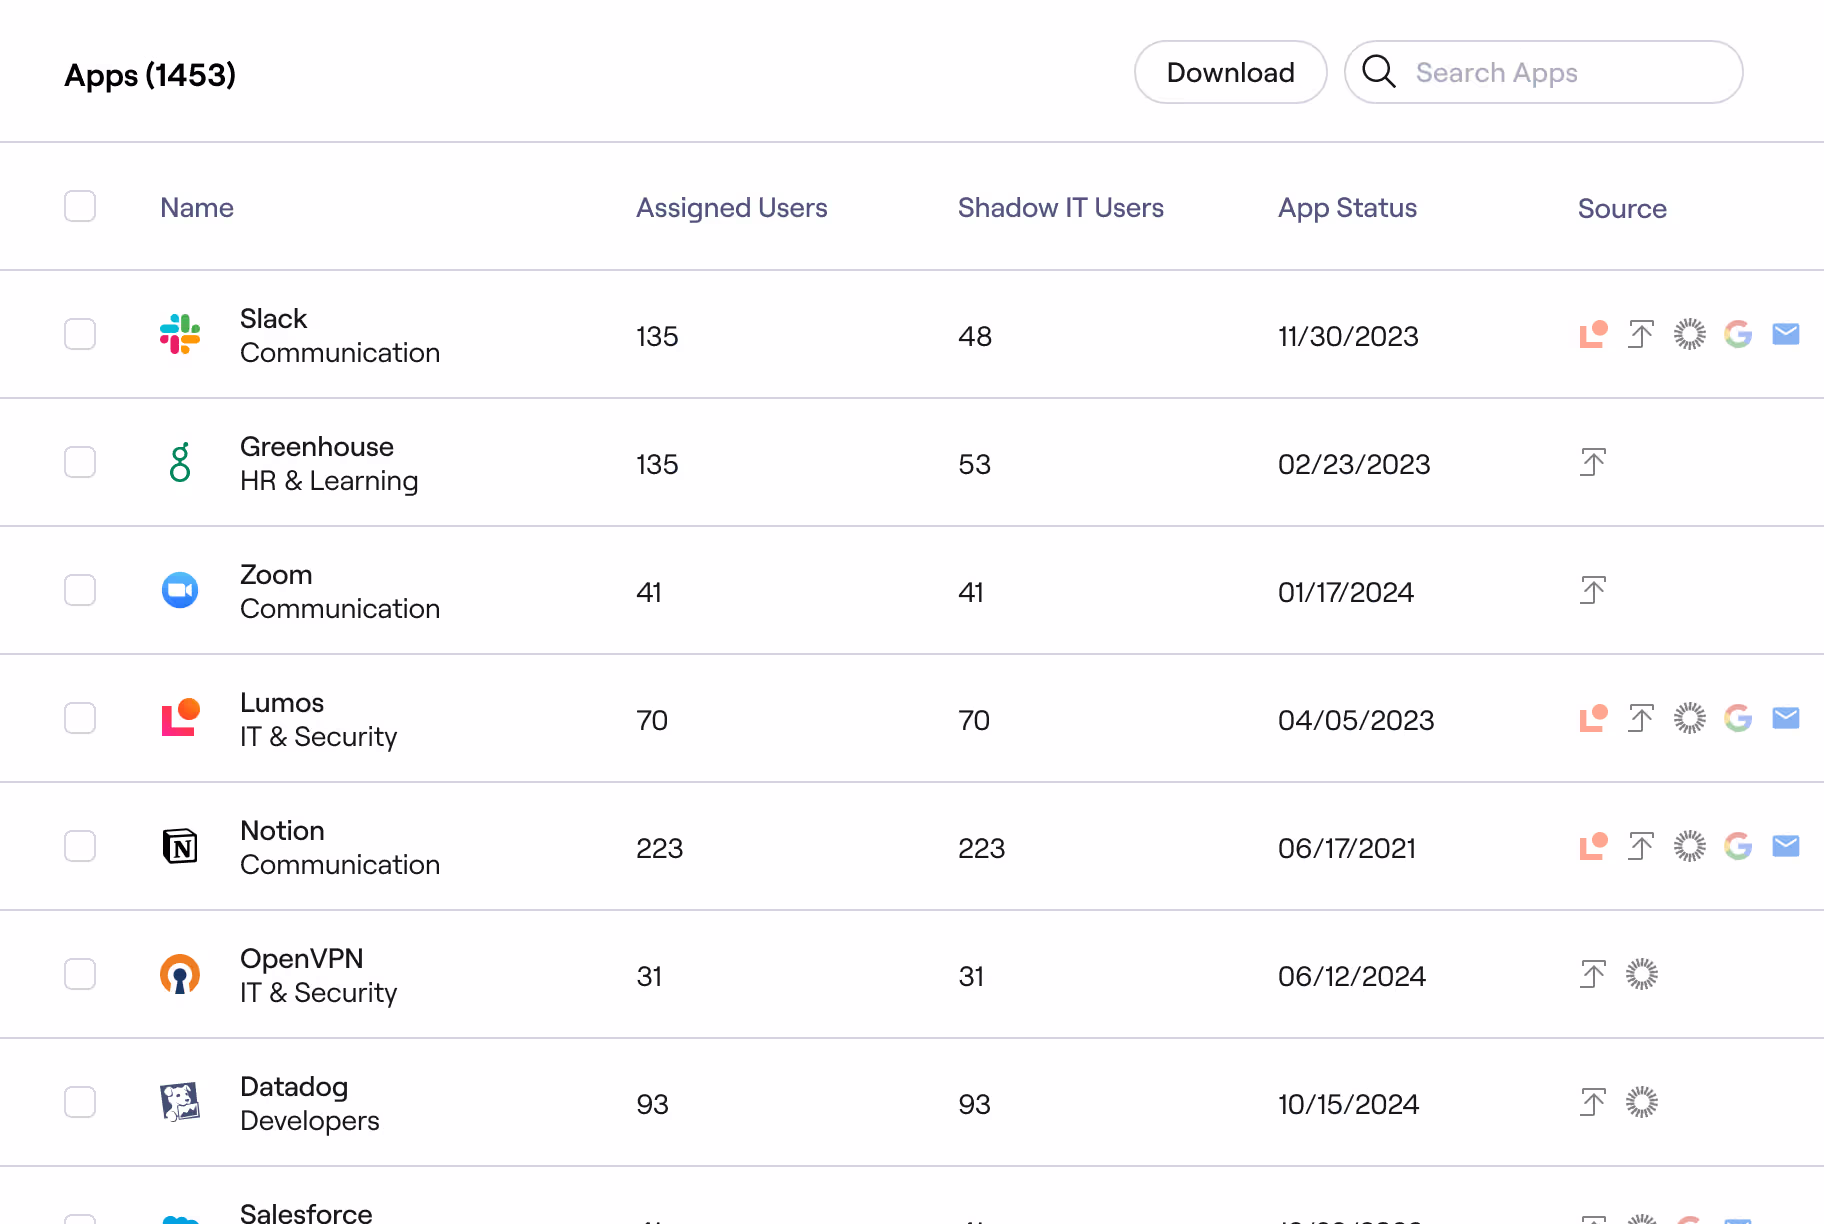Click the Notion app logo icon

pos(180,846)
